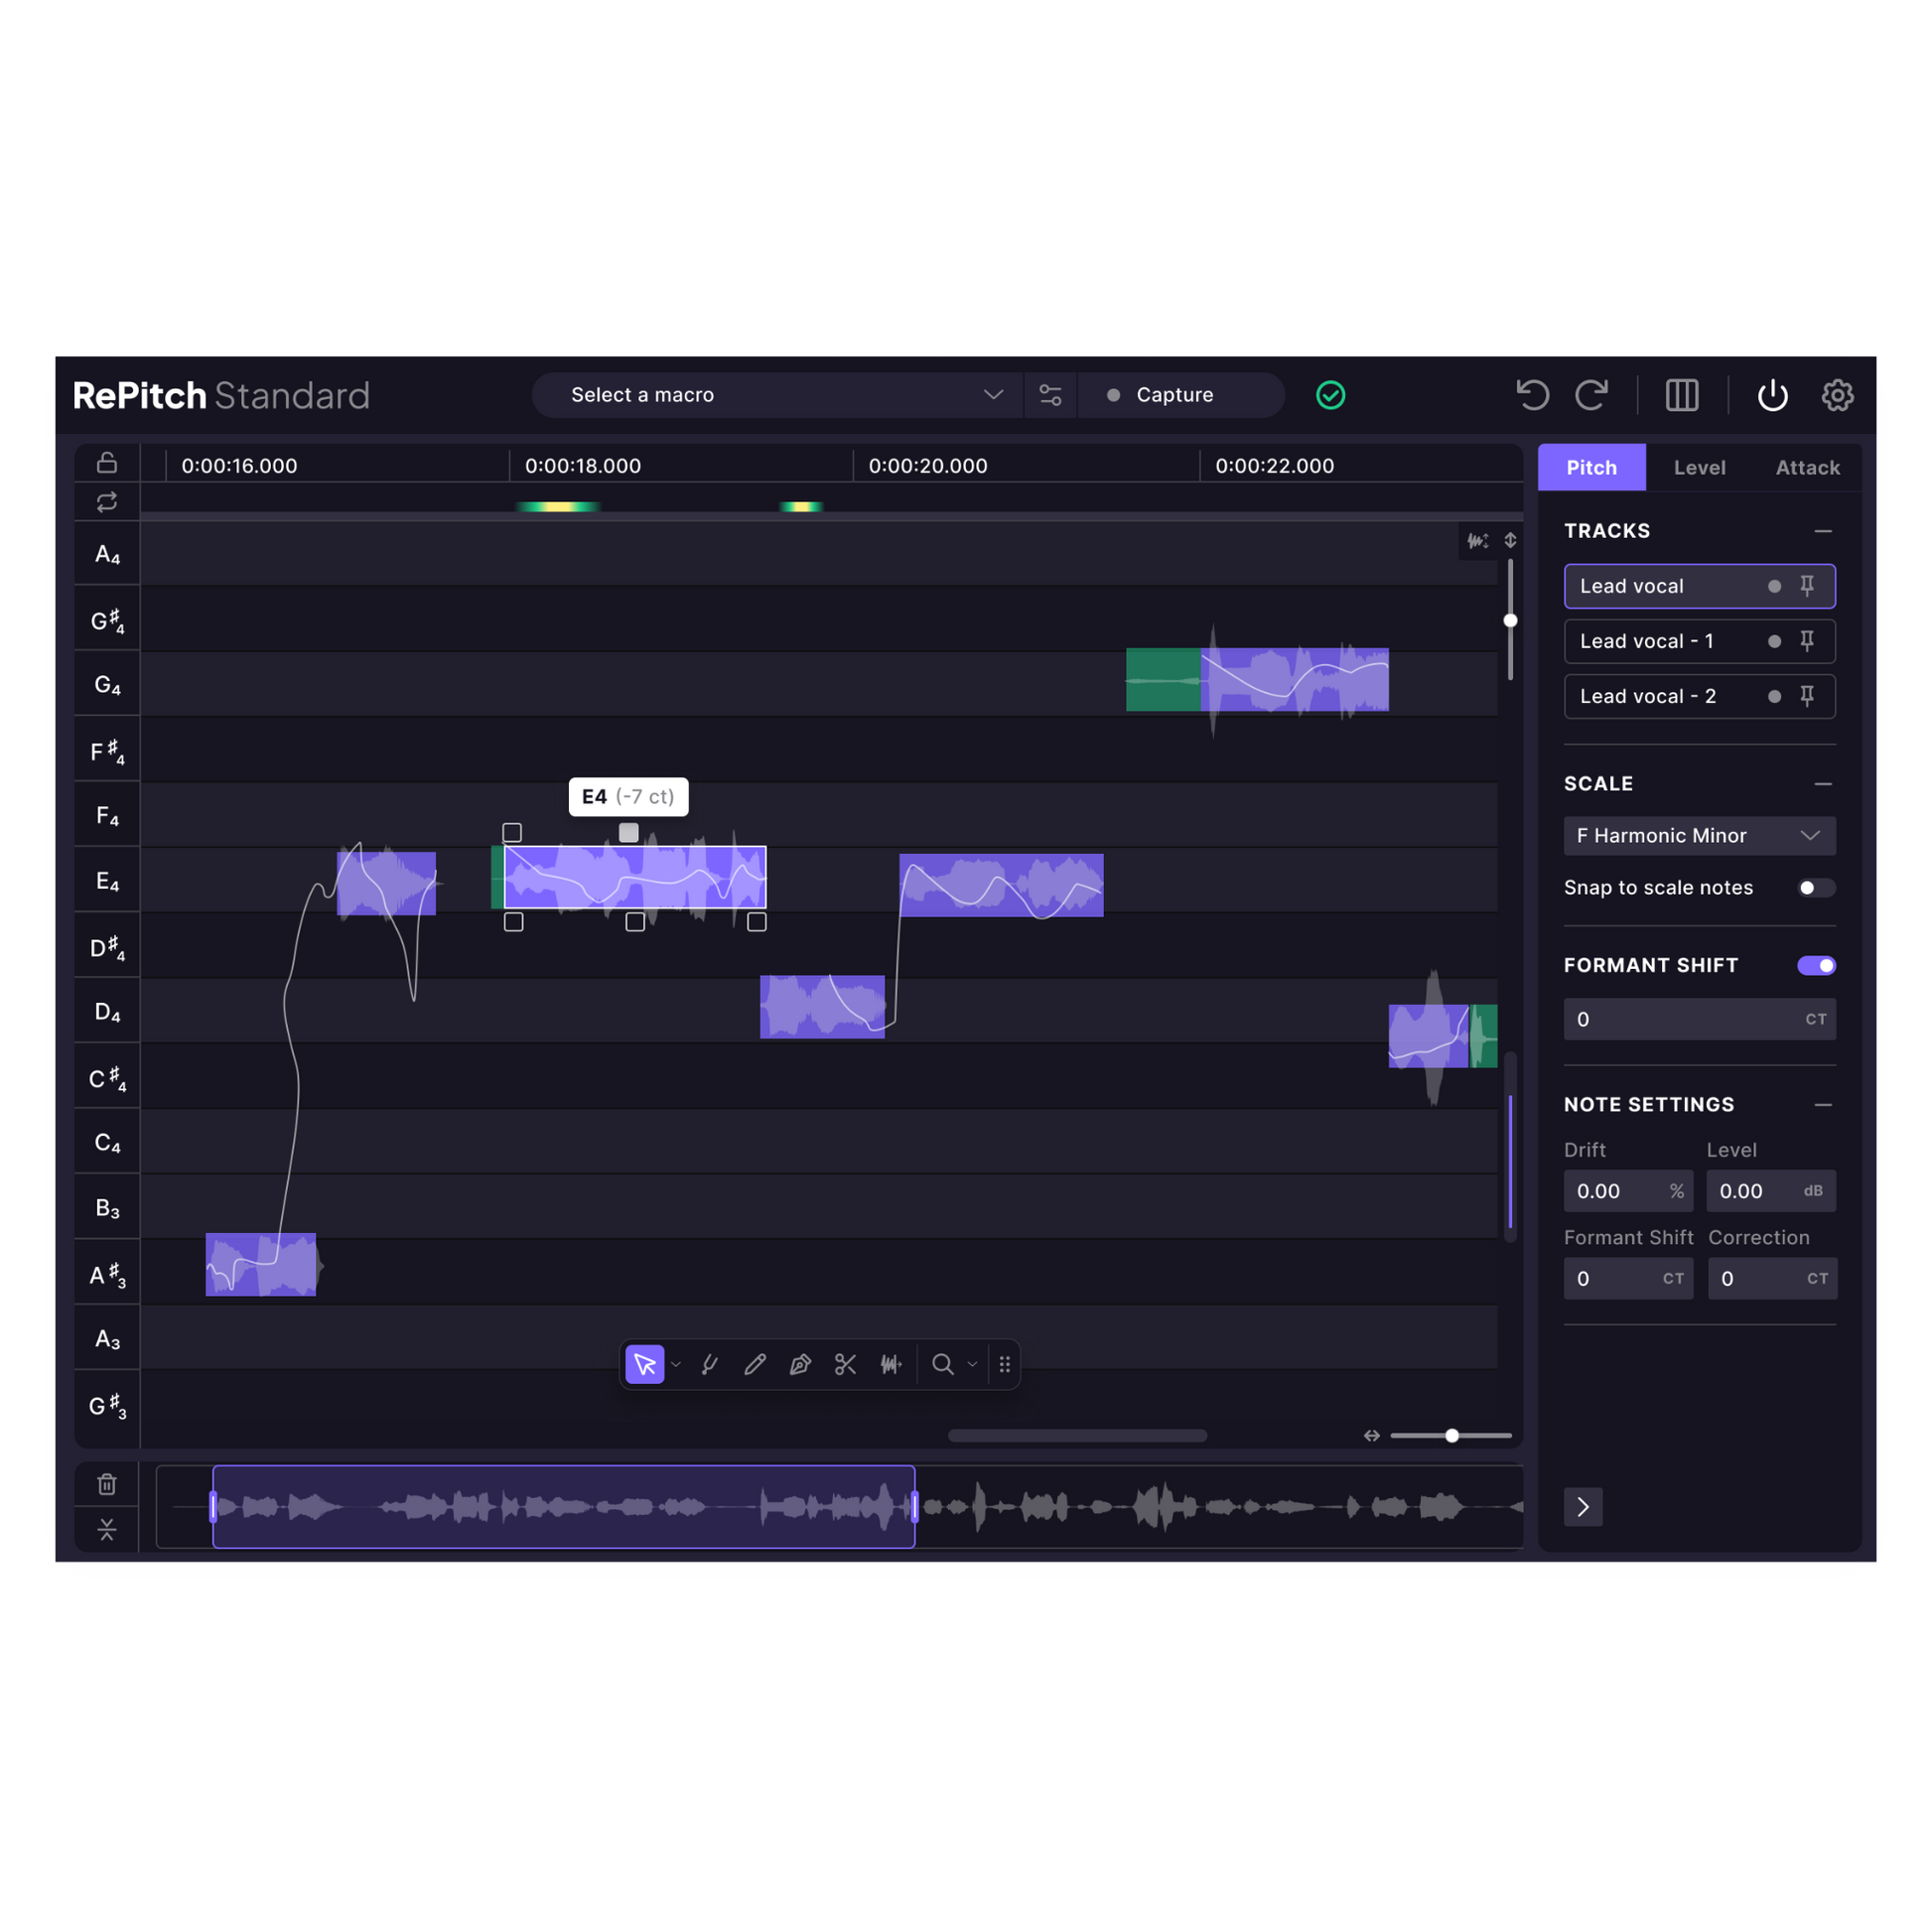Click the power bypass icon
This screenshot has width=1932, height=1932.
(x=1772, y=395)
